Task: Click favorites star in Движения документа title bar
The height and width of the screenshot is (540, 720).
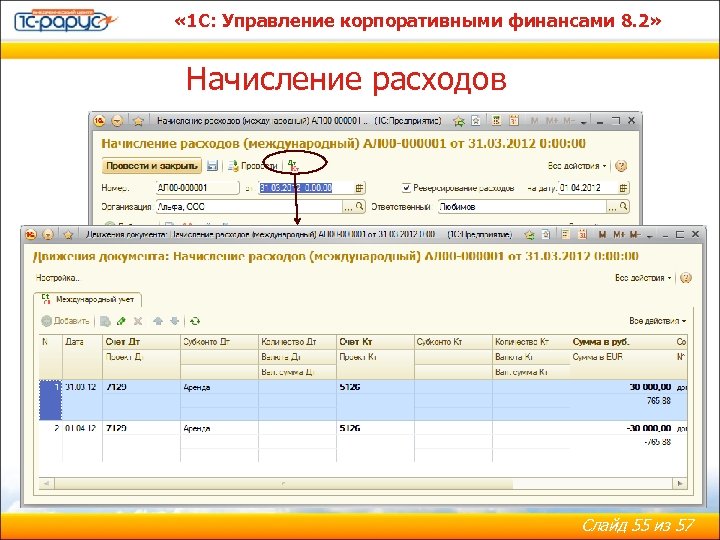Action: click(x=68, y=235)
